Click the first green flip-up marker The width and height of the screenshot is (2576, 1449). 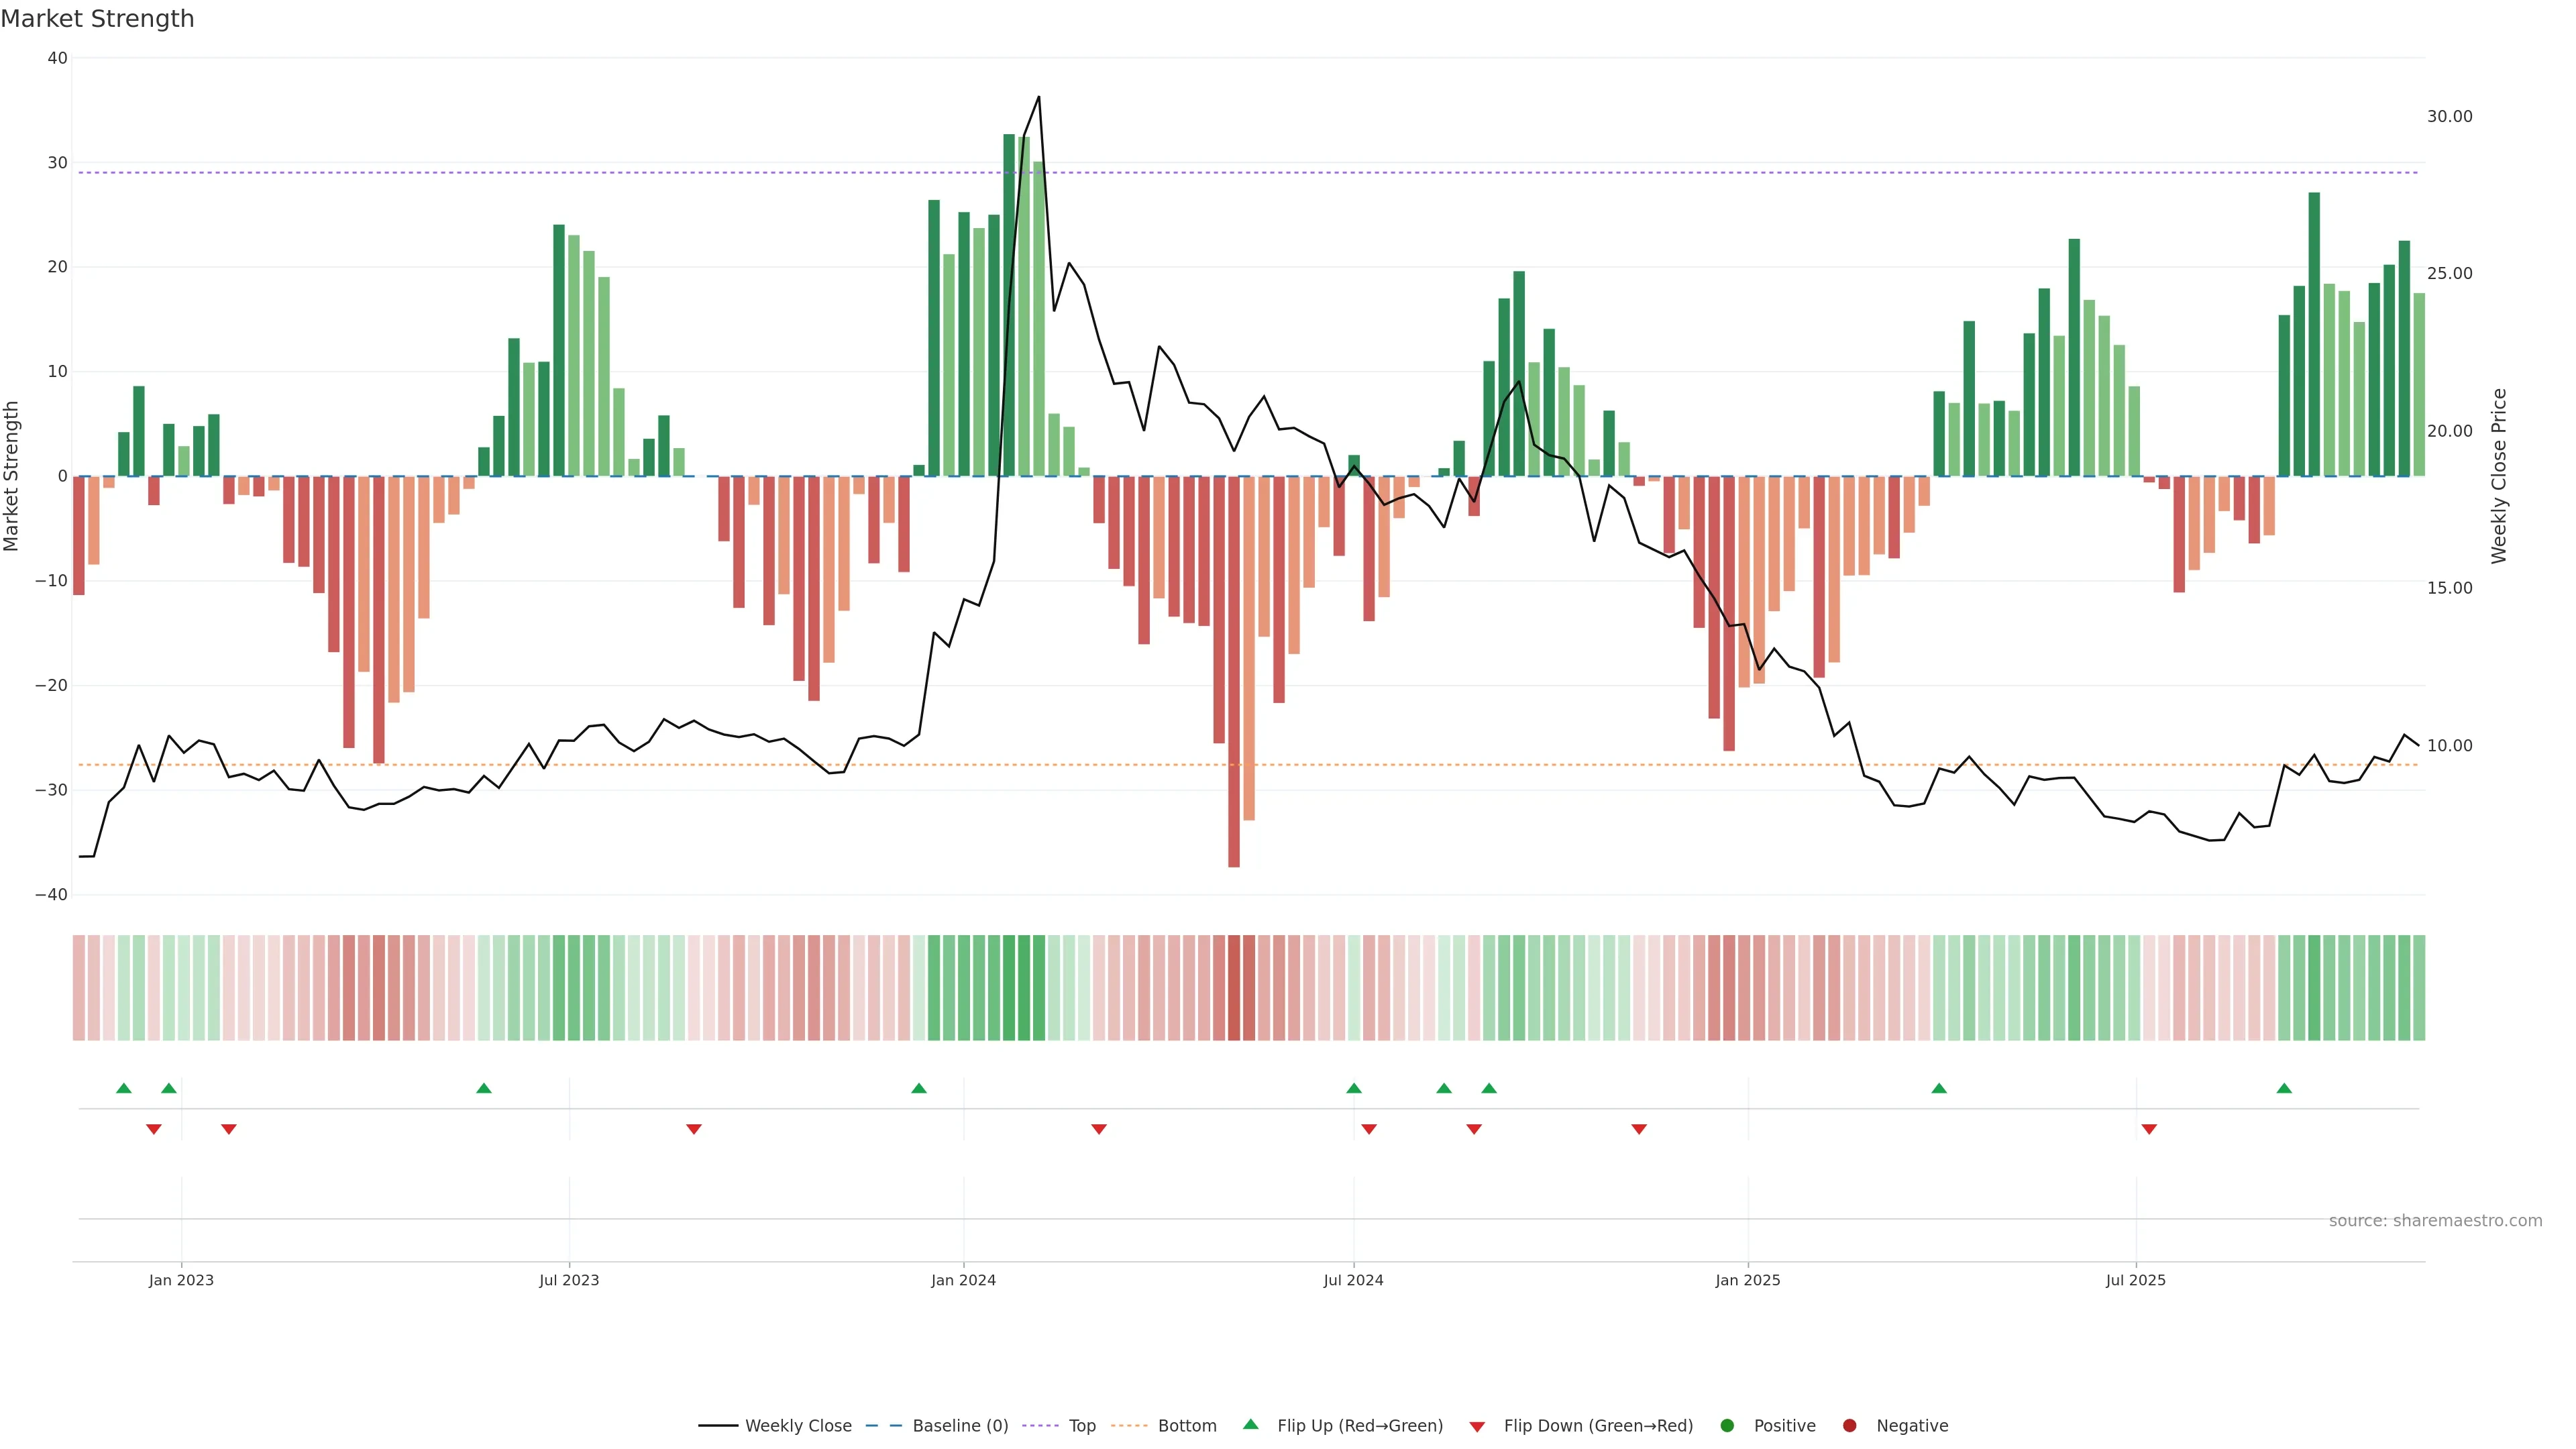pyautogui.click(x=124, y=1088)
